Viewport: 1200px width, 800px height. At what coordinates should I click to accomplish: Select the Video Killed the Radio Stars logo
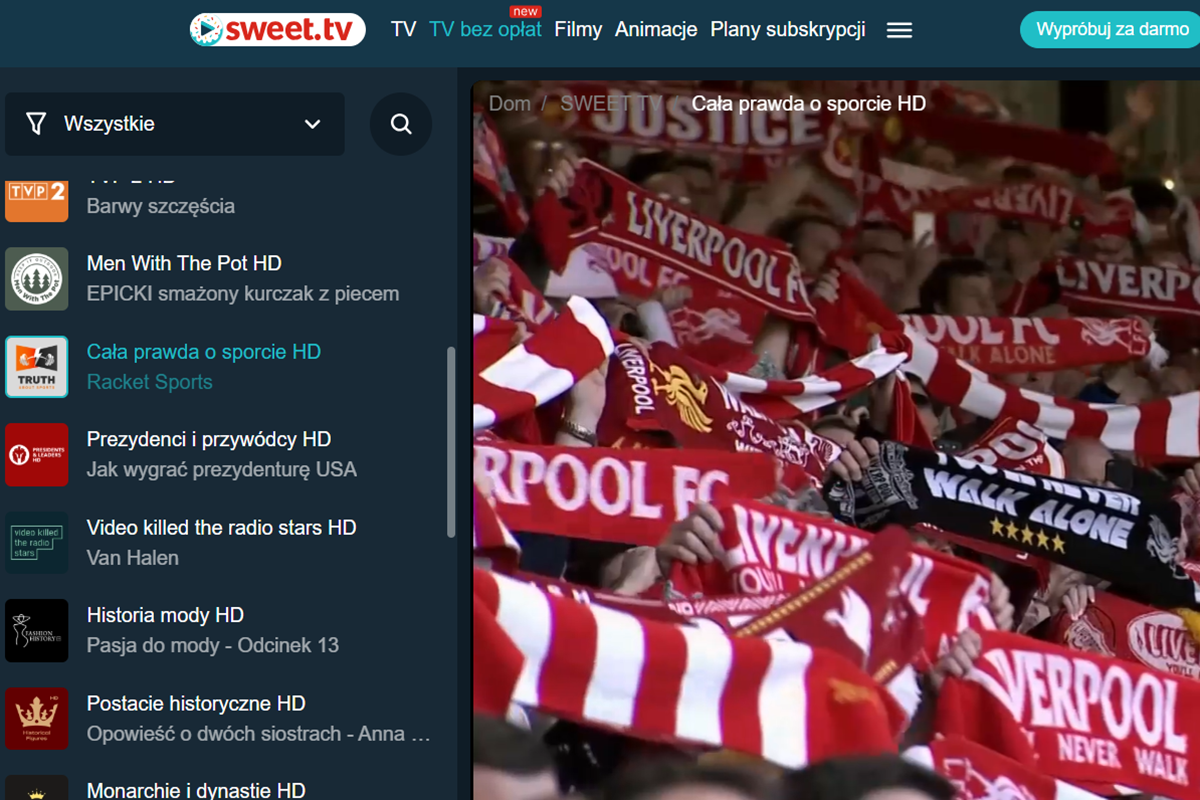37,543
